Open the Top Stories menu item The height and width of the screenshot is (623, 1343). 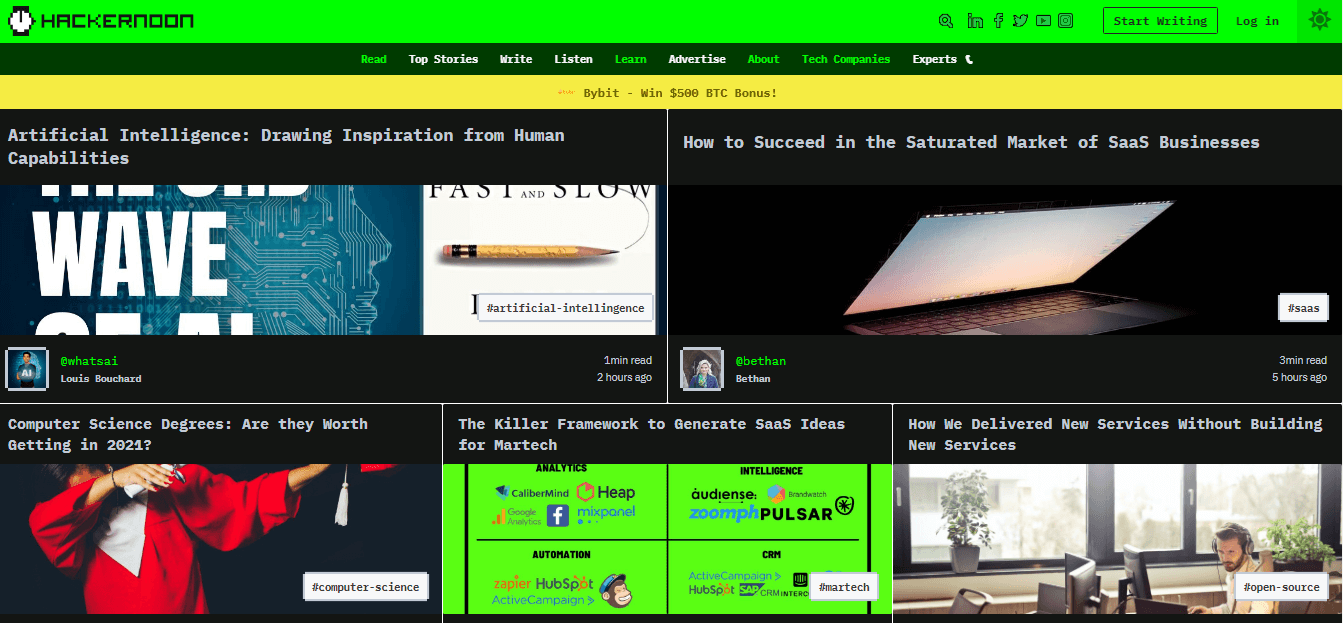pyautogui.click(x=443, y=59)
